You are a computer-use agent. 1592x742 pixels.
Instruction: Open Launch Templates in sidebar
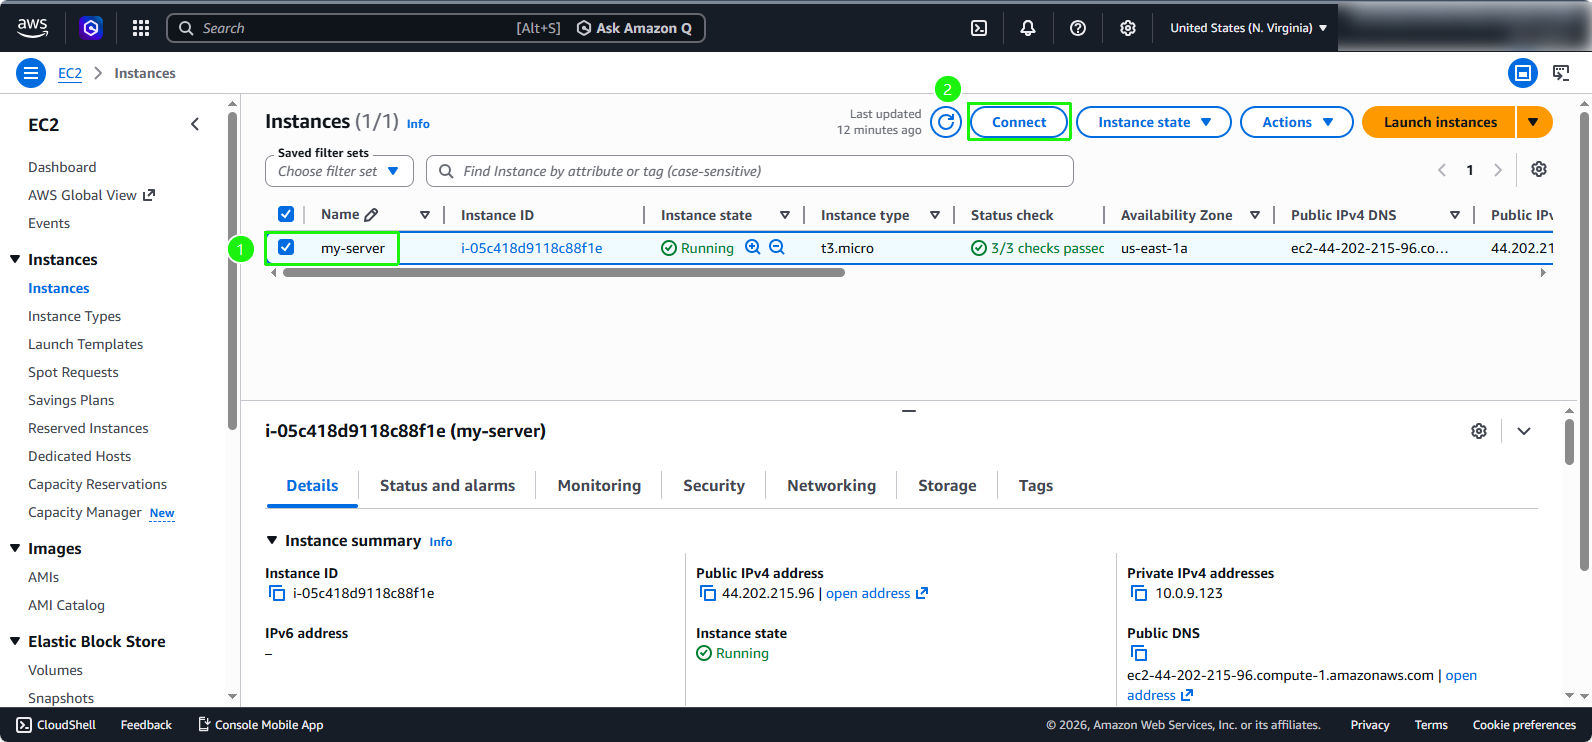tap(85, 344)
